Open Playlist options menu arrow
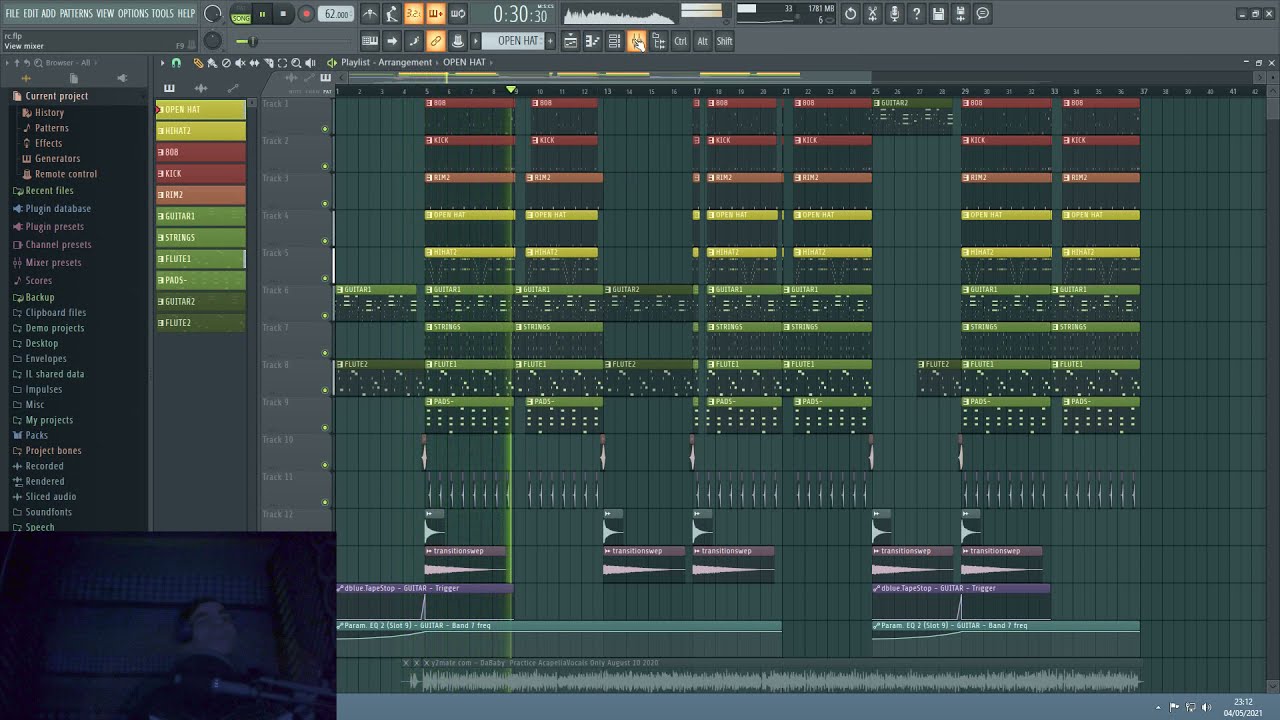The height and width of the screenshot is (720, 1280). pos(162,63)
